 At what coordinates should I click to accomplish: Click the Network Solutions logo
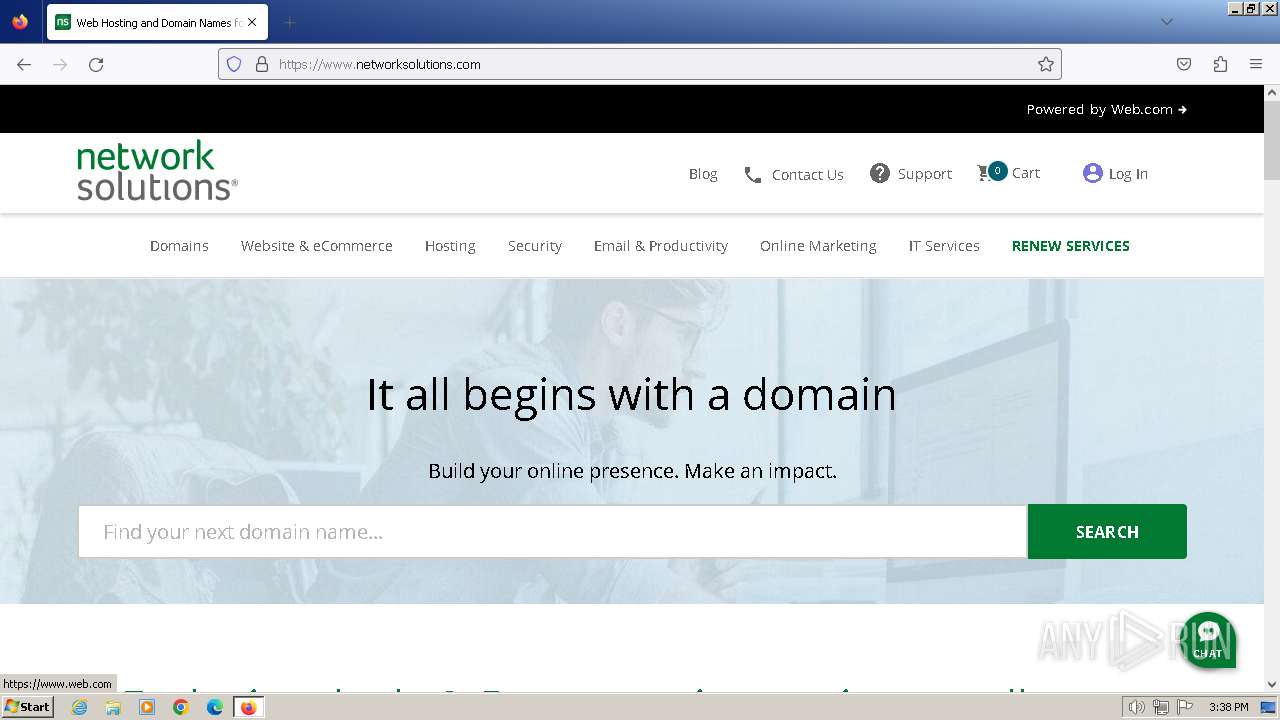pyautogui.click(x=157, y=171)
